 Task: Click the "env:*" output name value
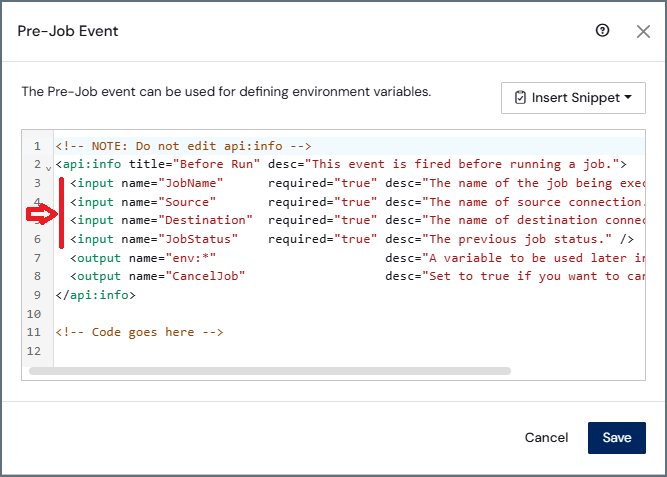tap(191, 258)
